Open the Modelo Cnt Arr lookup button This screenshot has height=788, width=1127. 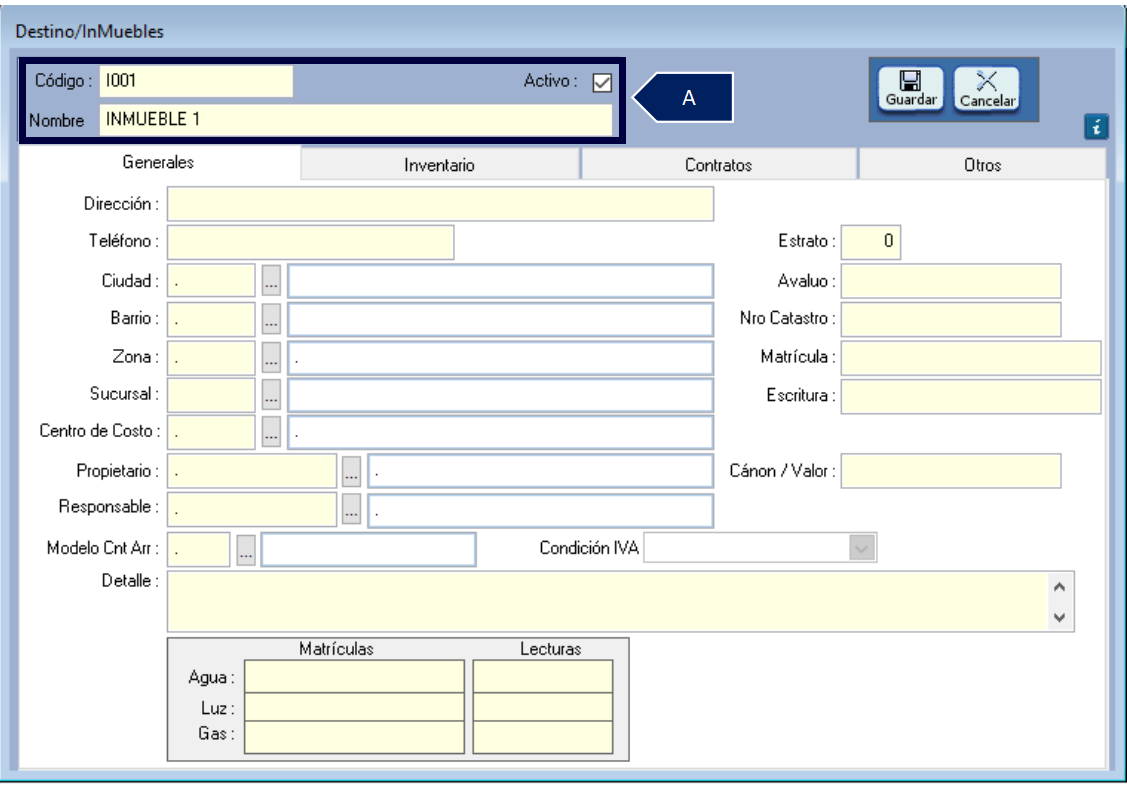pyautogui.click(x=246, y=549)
